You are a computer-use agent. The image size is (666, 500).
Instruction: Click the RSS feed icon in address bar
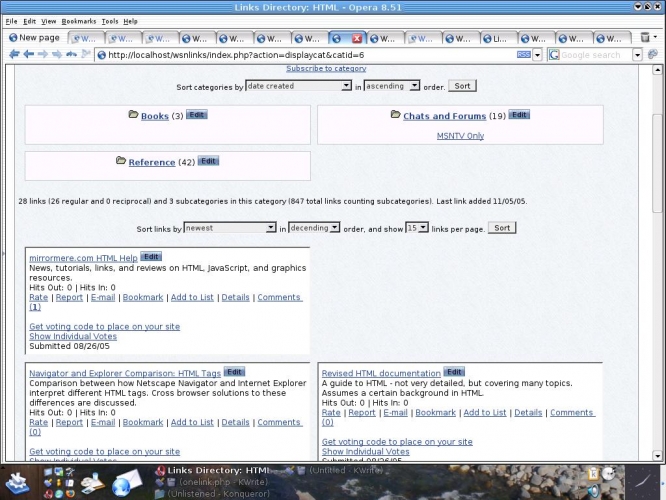click(x=524, y=55)
